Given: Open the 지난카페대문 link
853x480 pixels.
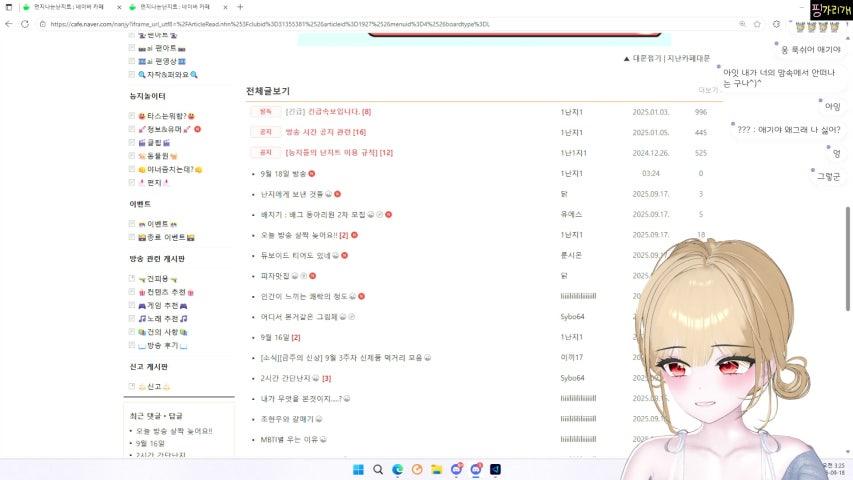Looking at the screenshot, I should (689, 58).
